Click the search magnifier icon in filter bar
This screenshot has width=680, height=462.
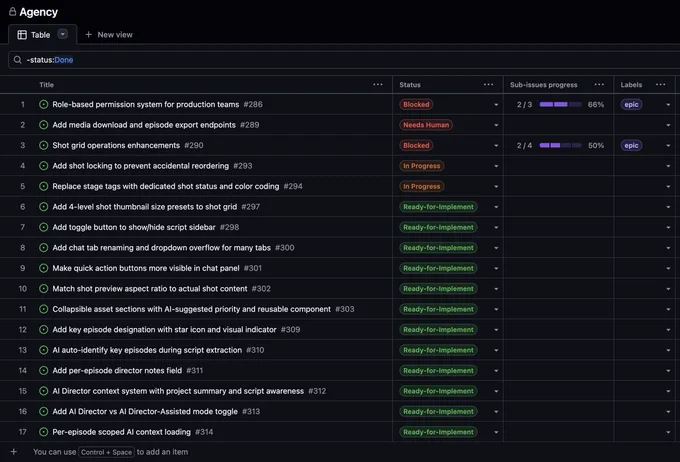tap(17, 60)
